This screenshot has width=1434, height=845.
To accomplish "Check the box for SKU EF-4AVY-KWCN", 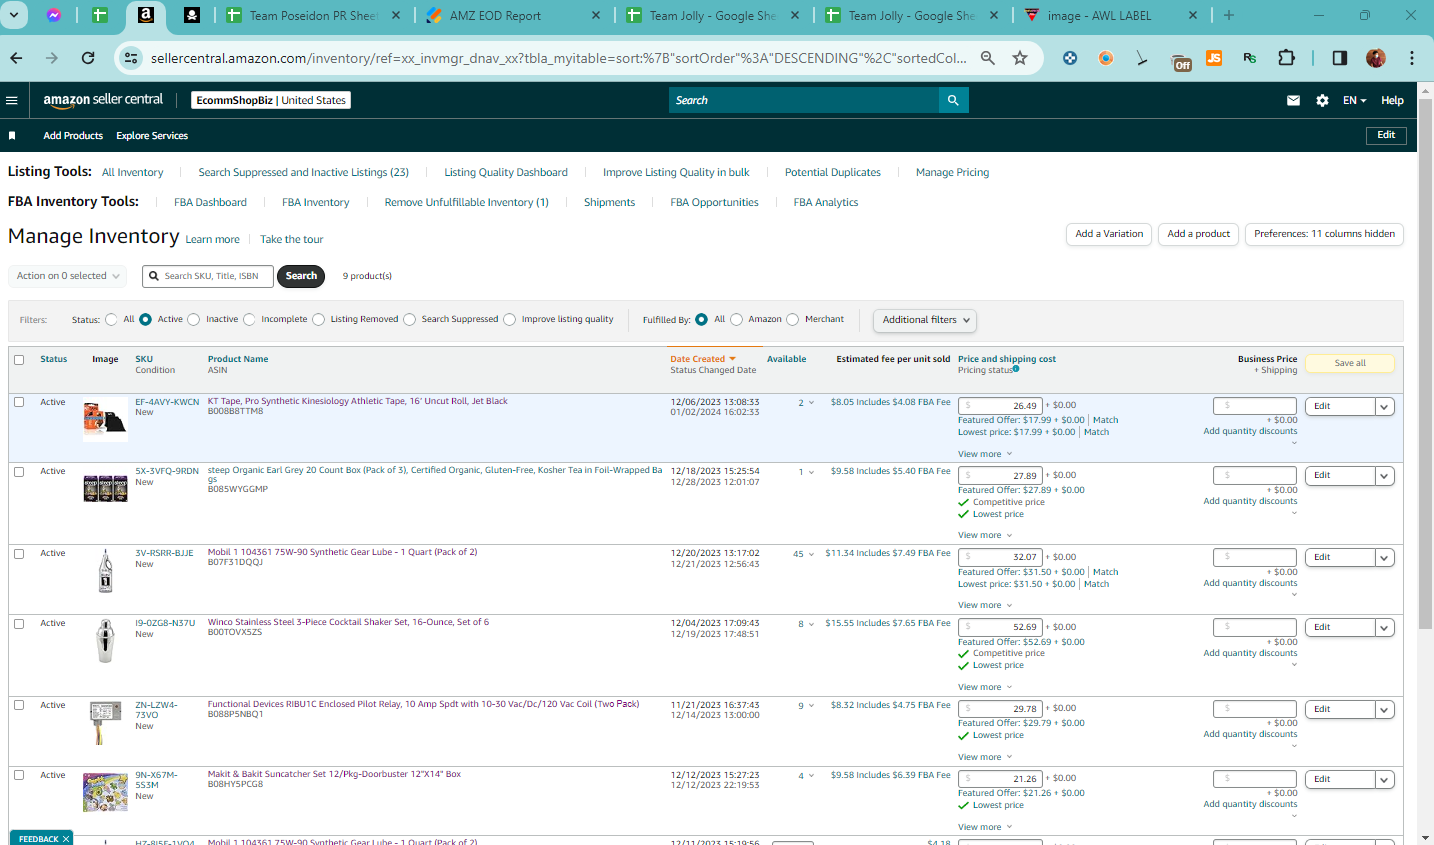I will [x=19, y=402].
